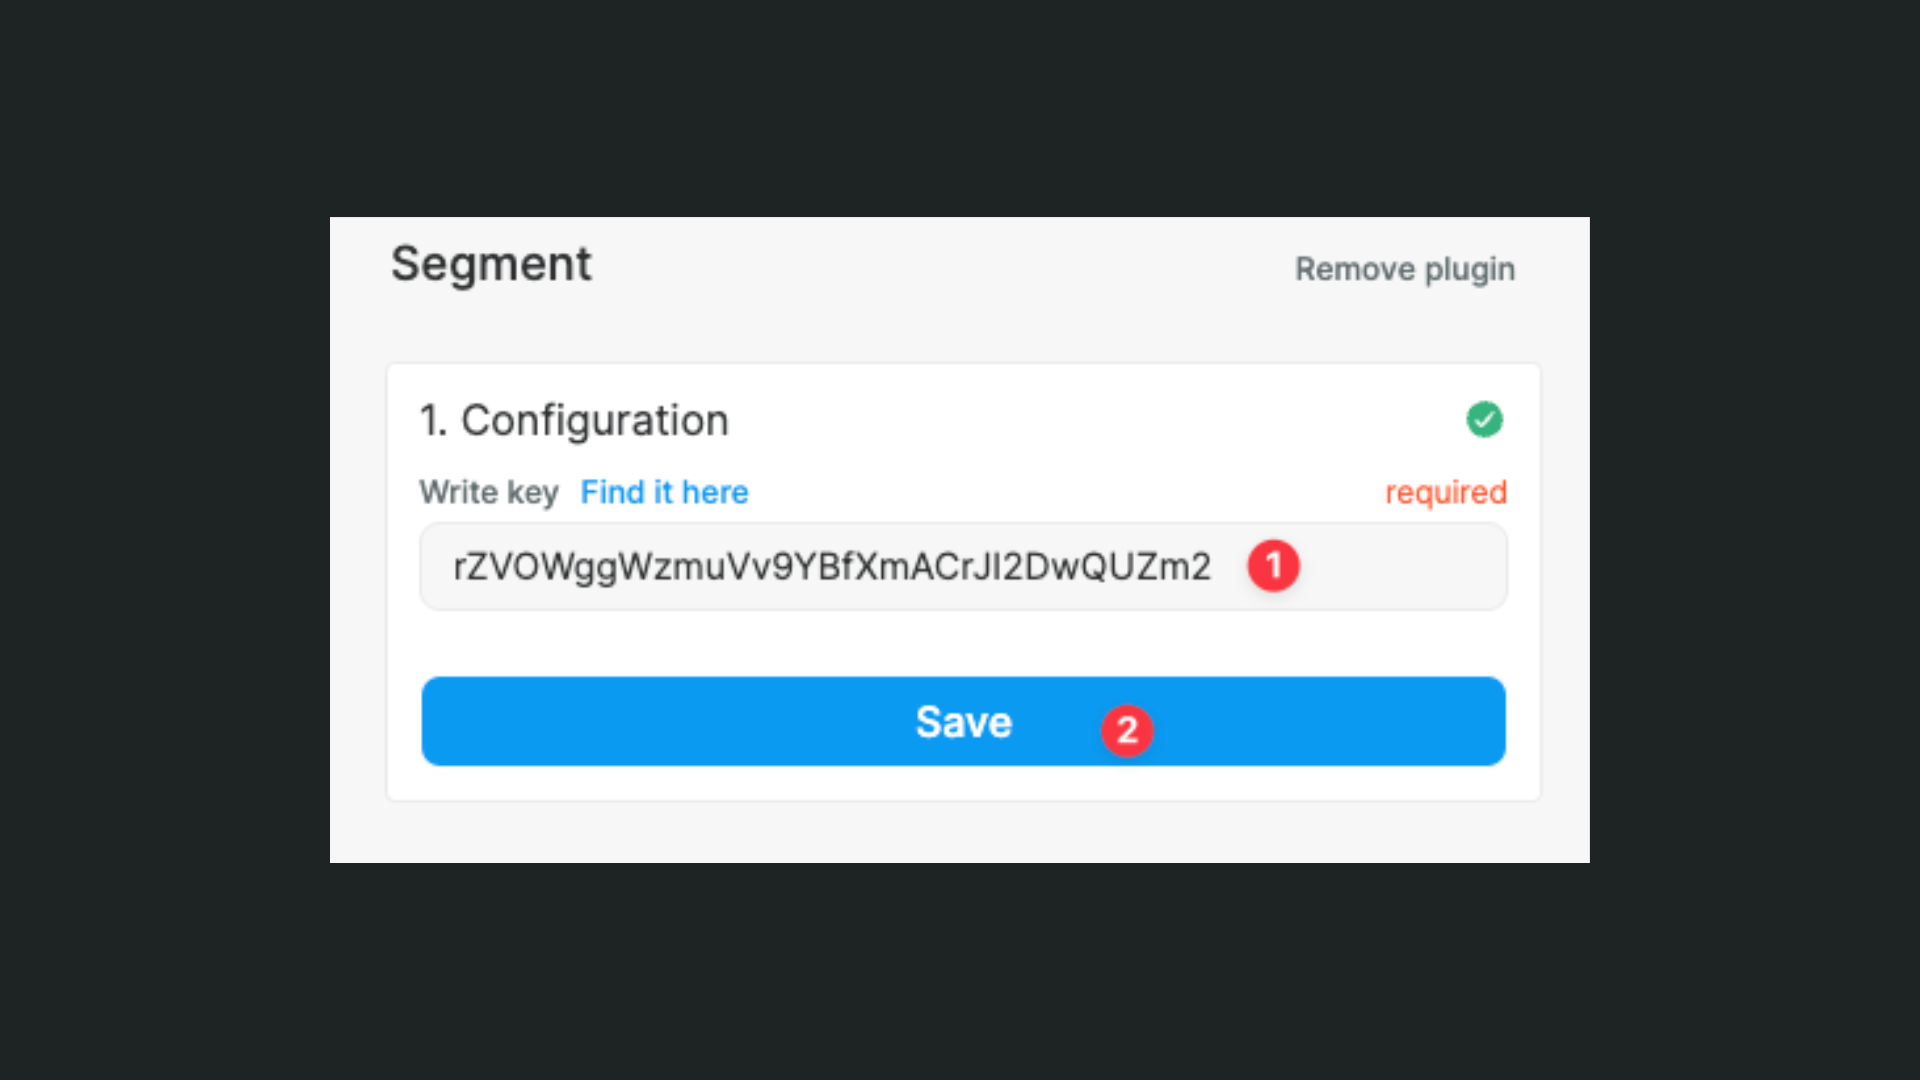Click the 1. Configuration section title
The image size is (1920, 1080).
573,419
